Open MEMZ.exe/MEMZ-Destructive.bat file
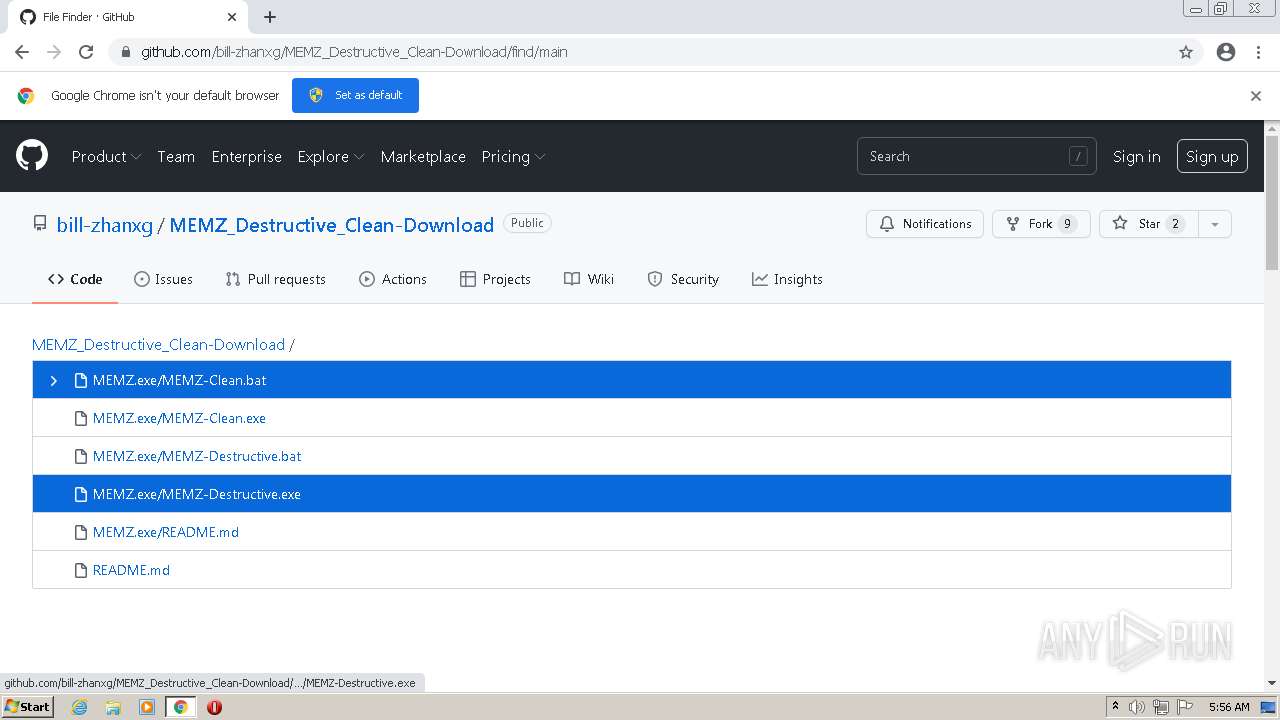This screenshot has height=720, width=1280. click(x=197, y=456)
